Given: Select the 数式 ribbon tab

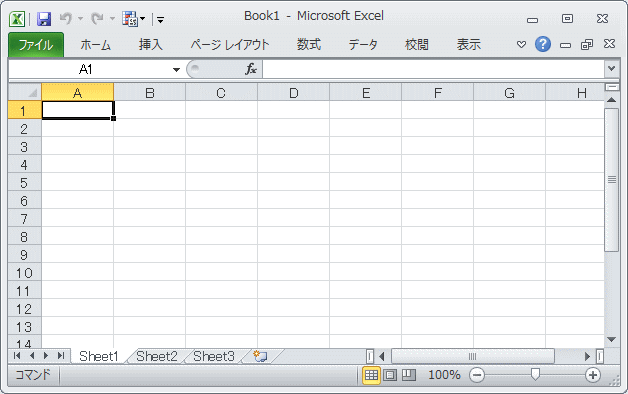Looking at the screenshot, I should 309,45.
